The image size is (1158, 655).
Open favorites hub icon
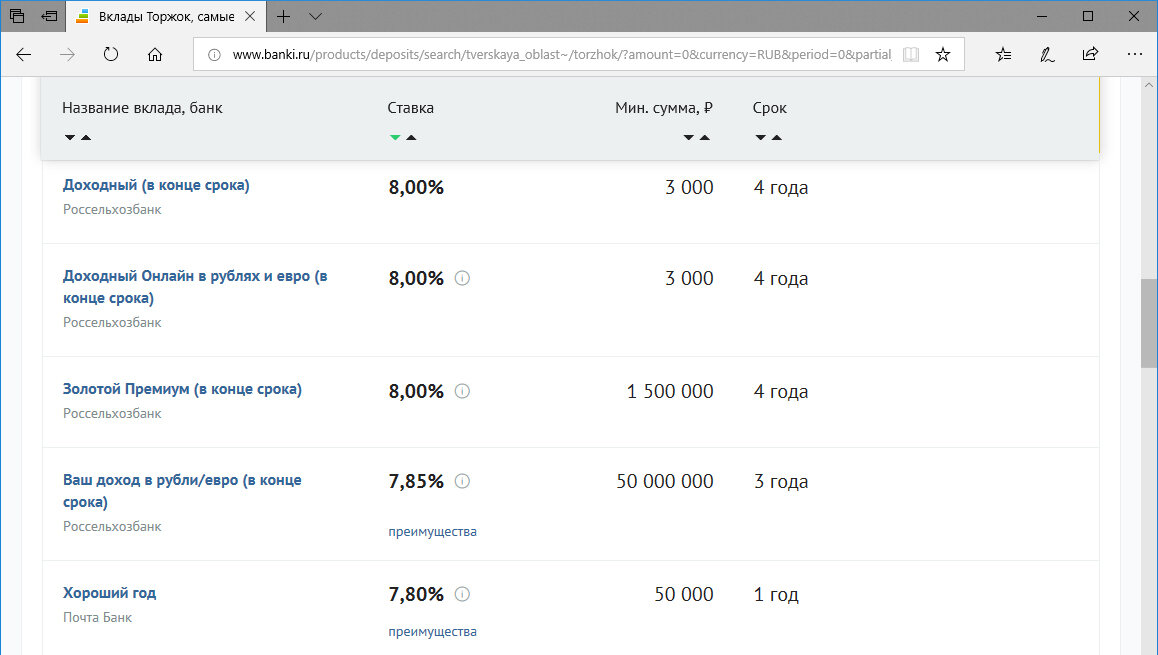1003,54
